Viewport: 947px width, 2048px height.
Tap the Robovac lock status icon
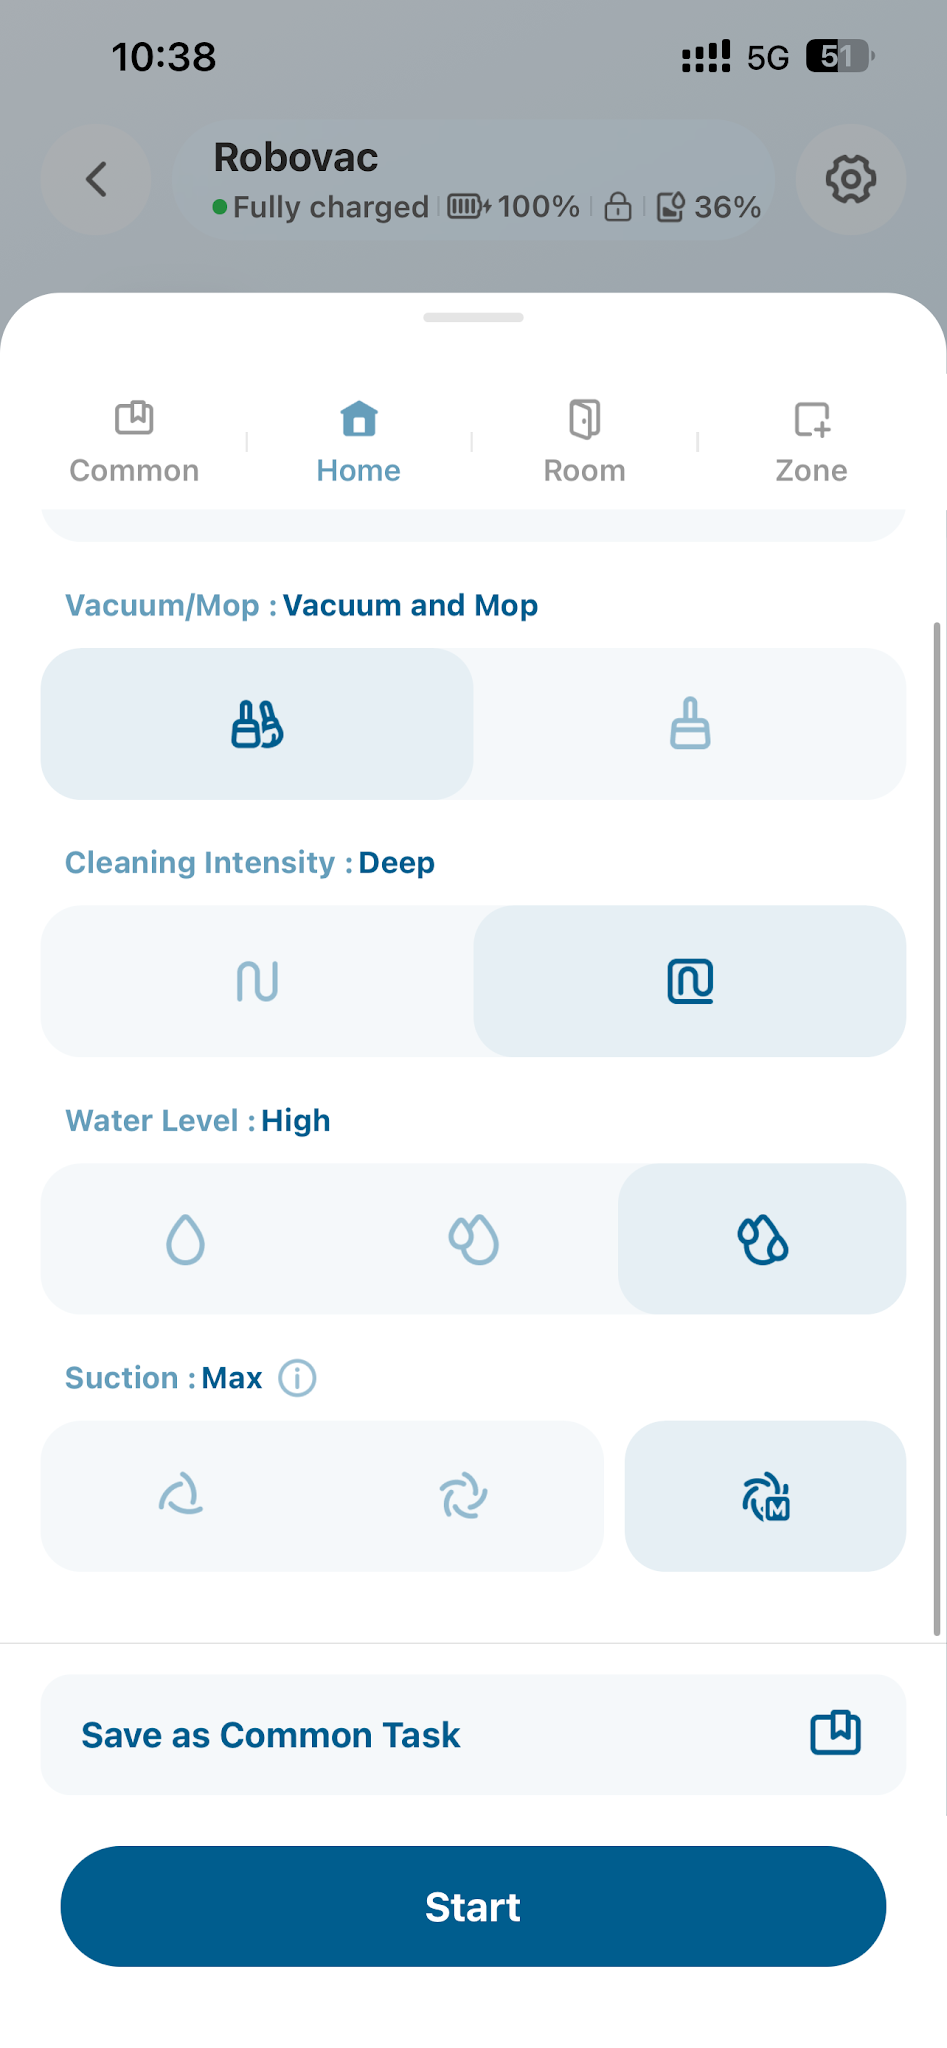(x=618, y=207)
